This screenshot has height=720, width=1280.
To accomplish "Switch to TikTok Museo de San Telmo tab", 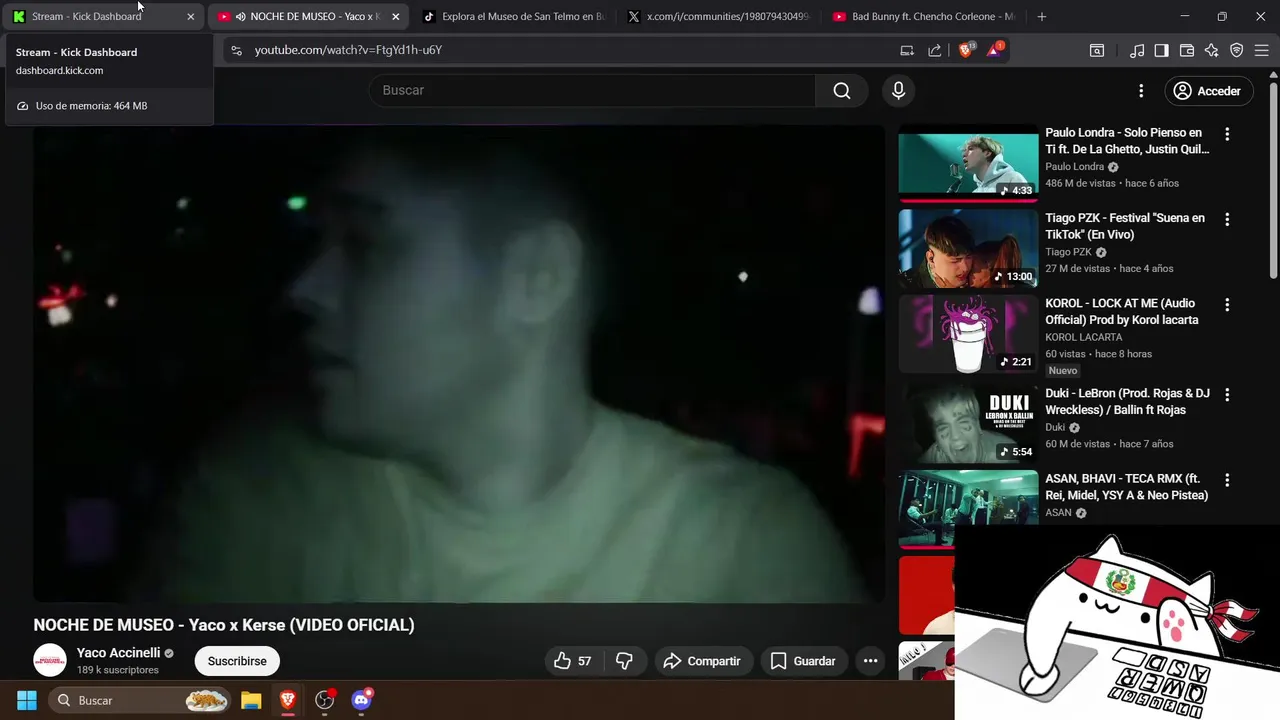I will pyautogui.click(x=512, y=17).
